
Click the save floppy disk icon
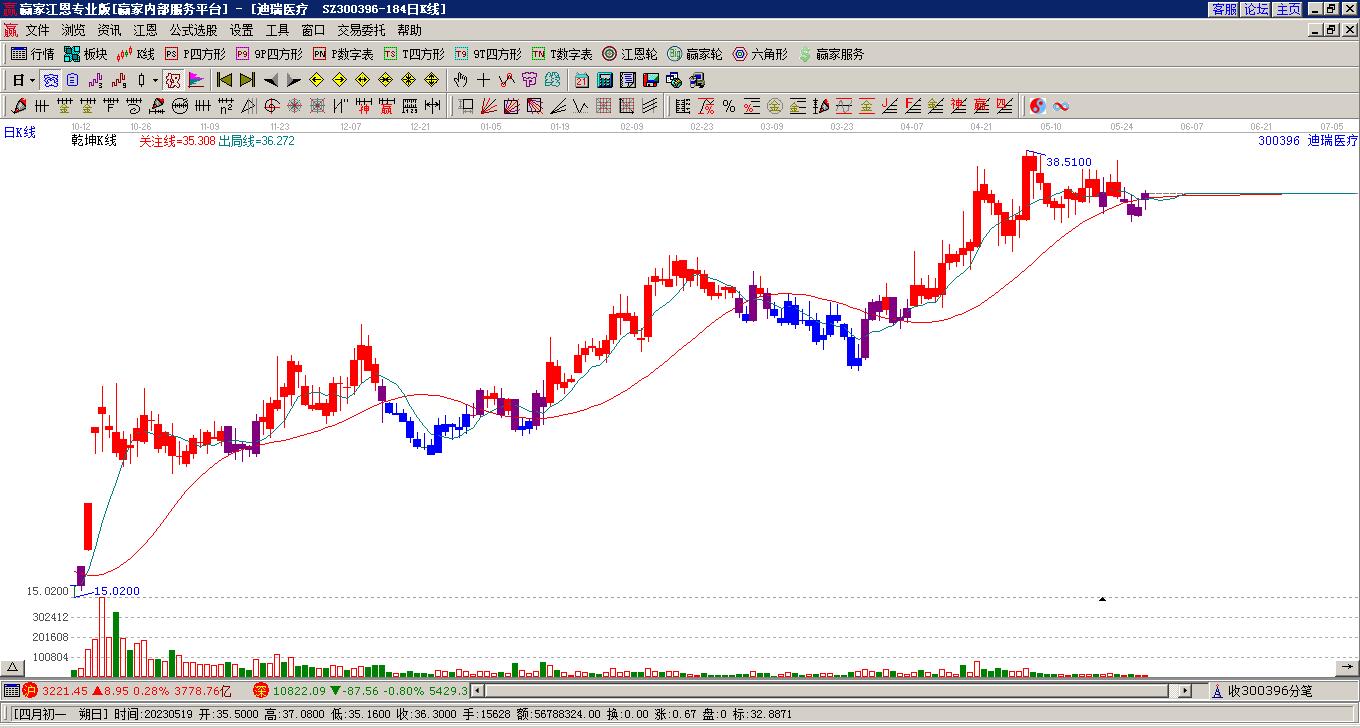[x=651, y=80]
